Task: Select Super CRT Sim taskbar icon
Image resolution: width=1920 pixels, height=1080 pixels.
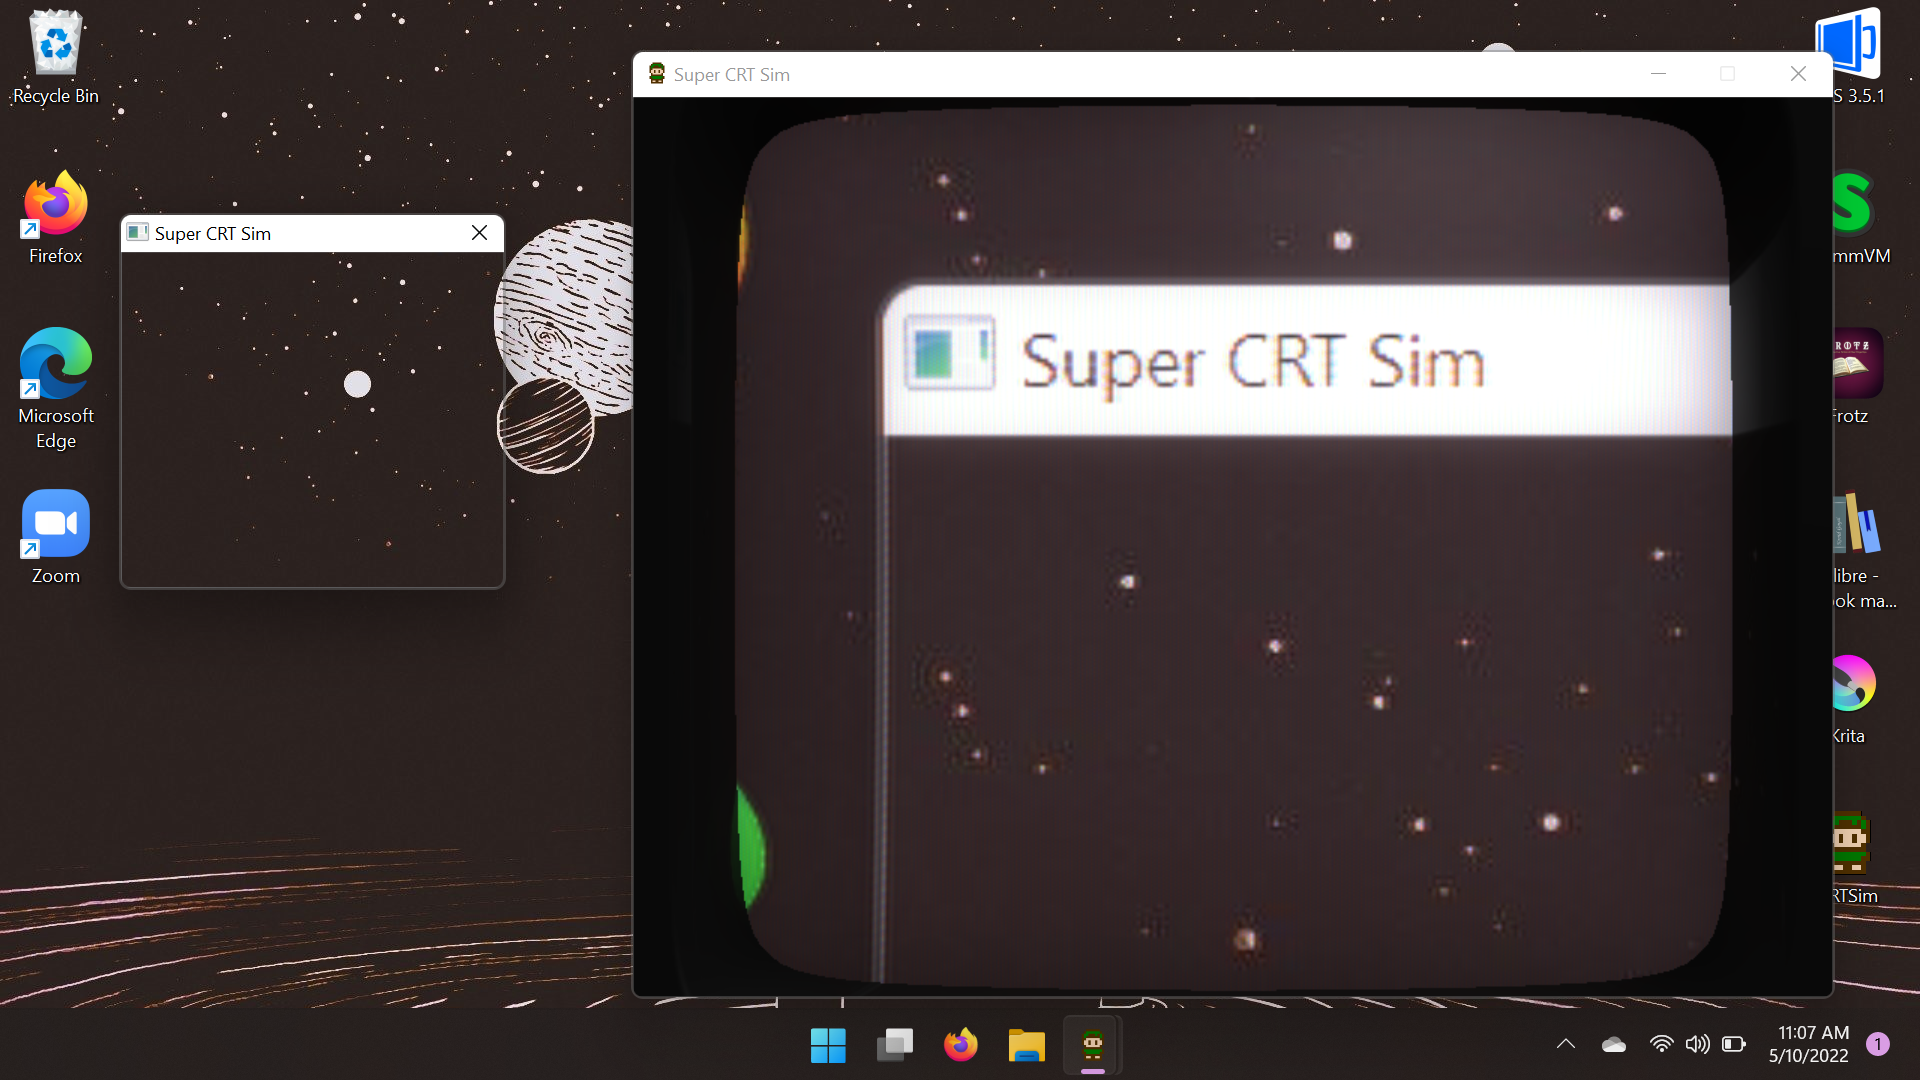Action: pyautogui.click(x=1093, y=1045)
